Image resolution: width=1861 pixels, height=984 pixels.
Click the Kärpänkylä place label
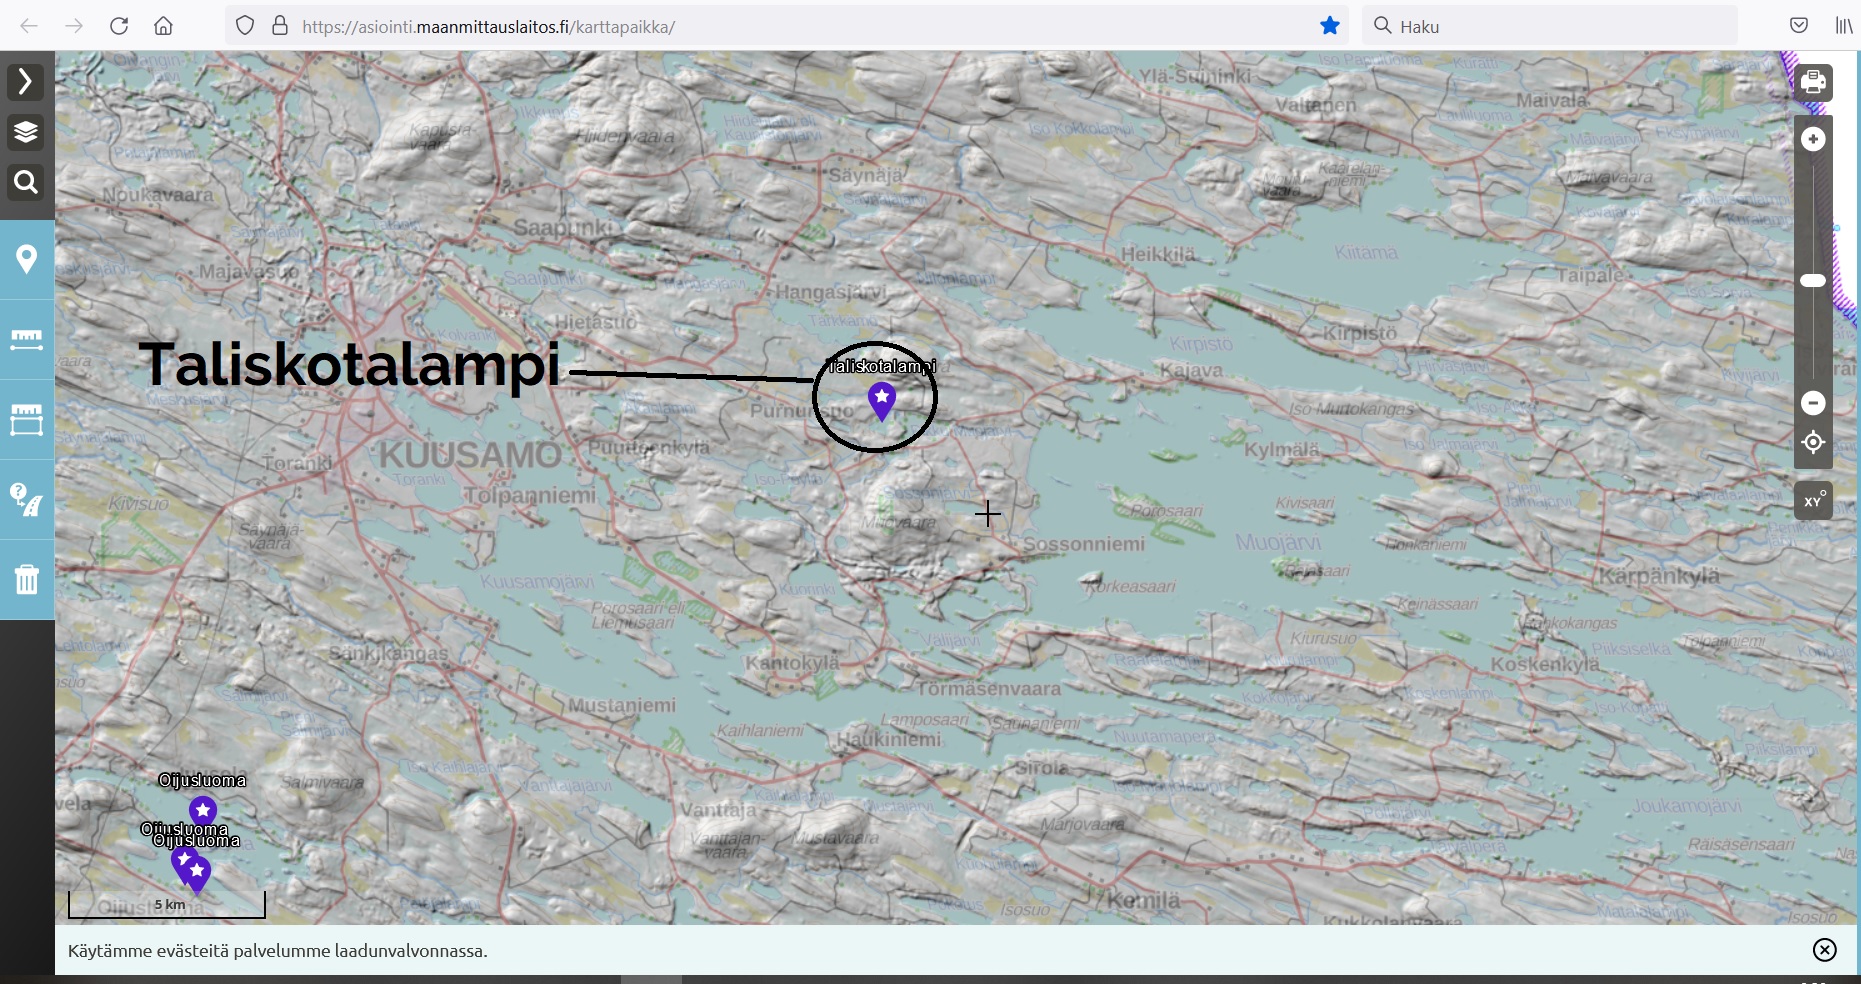1659,576
